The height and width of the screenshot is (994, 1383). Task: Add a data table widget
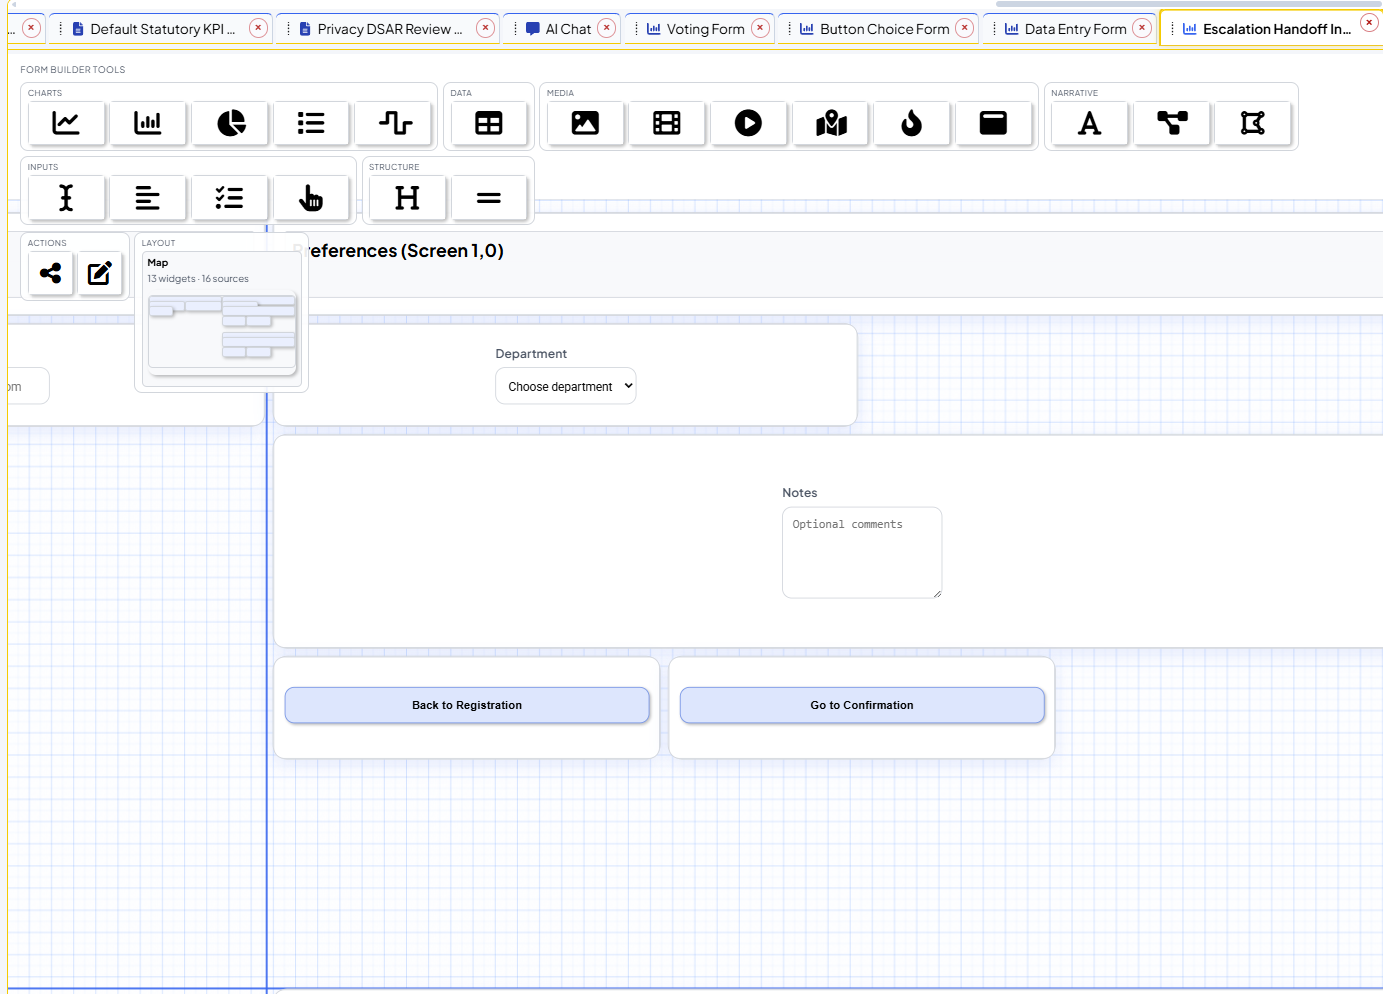[x=488, y=123]
